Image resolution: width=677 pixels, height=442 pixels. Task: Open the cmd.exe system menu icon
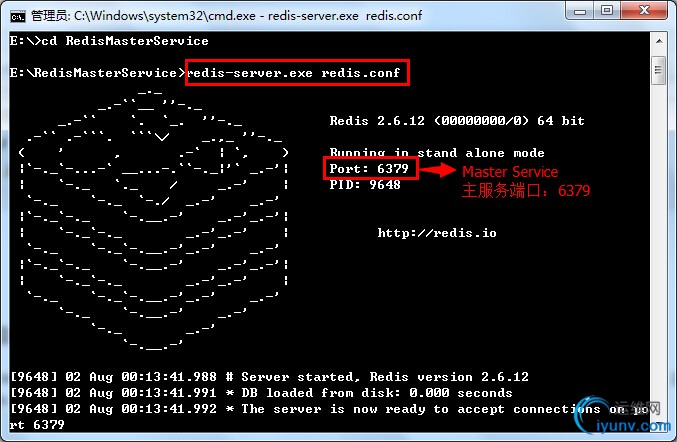tap(18, 16)
